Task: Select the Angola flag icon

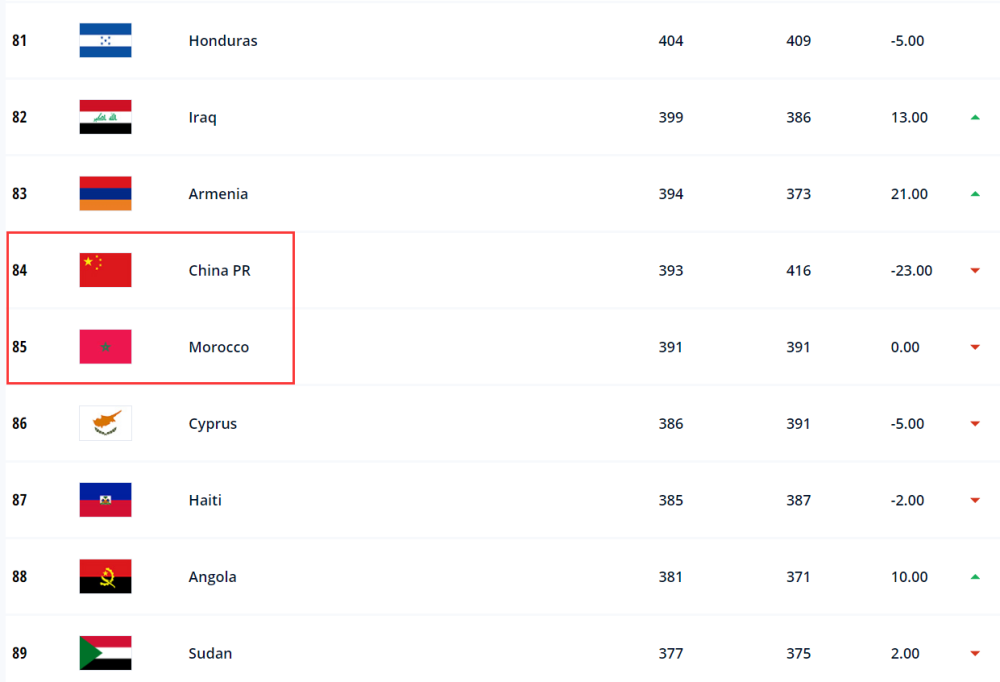Action: point(105,577)
